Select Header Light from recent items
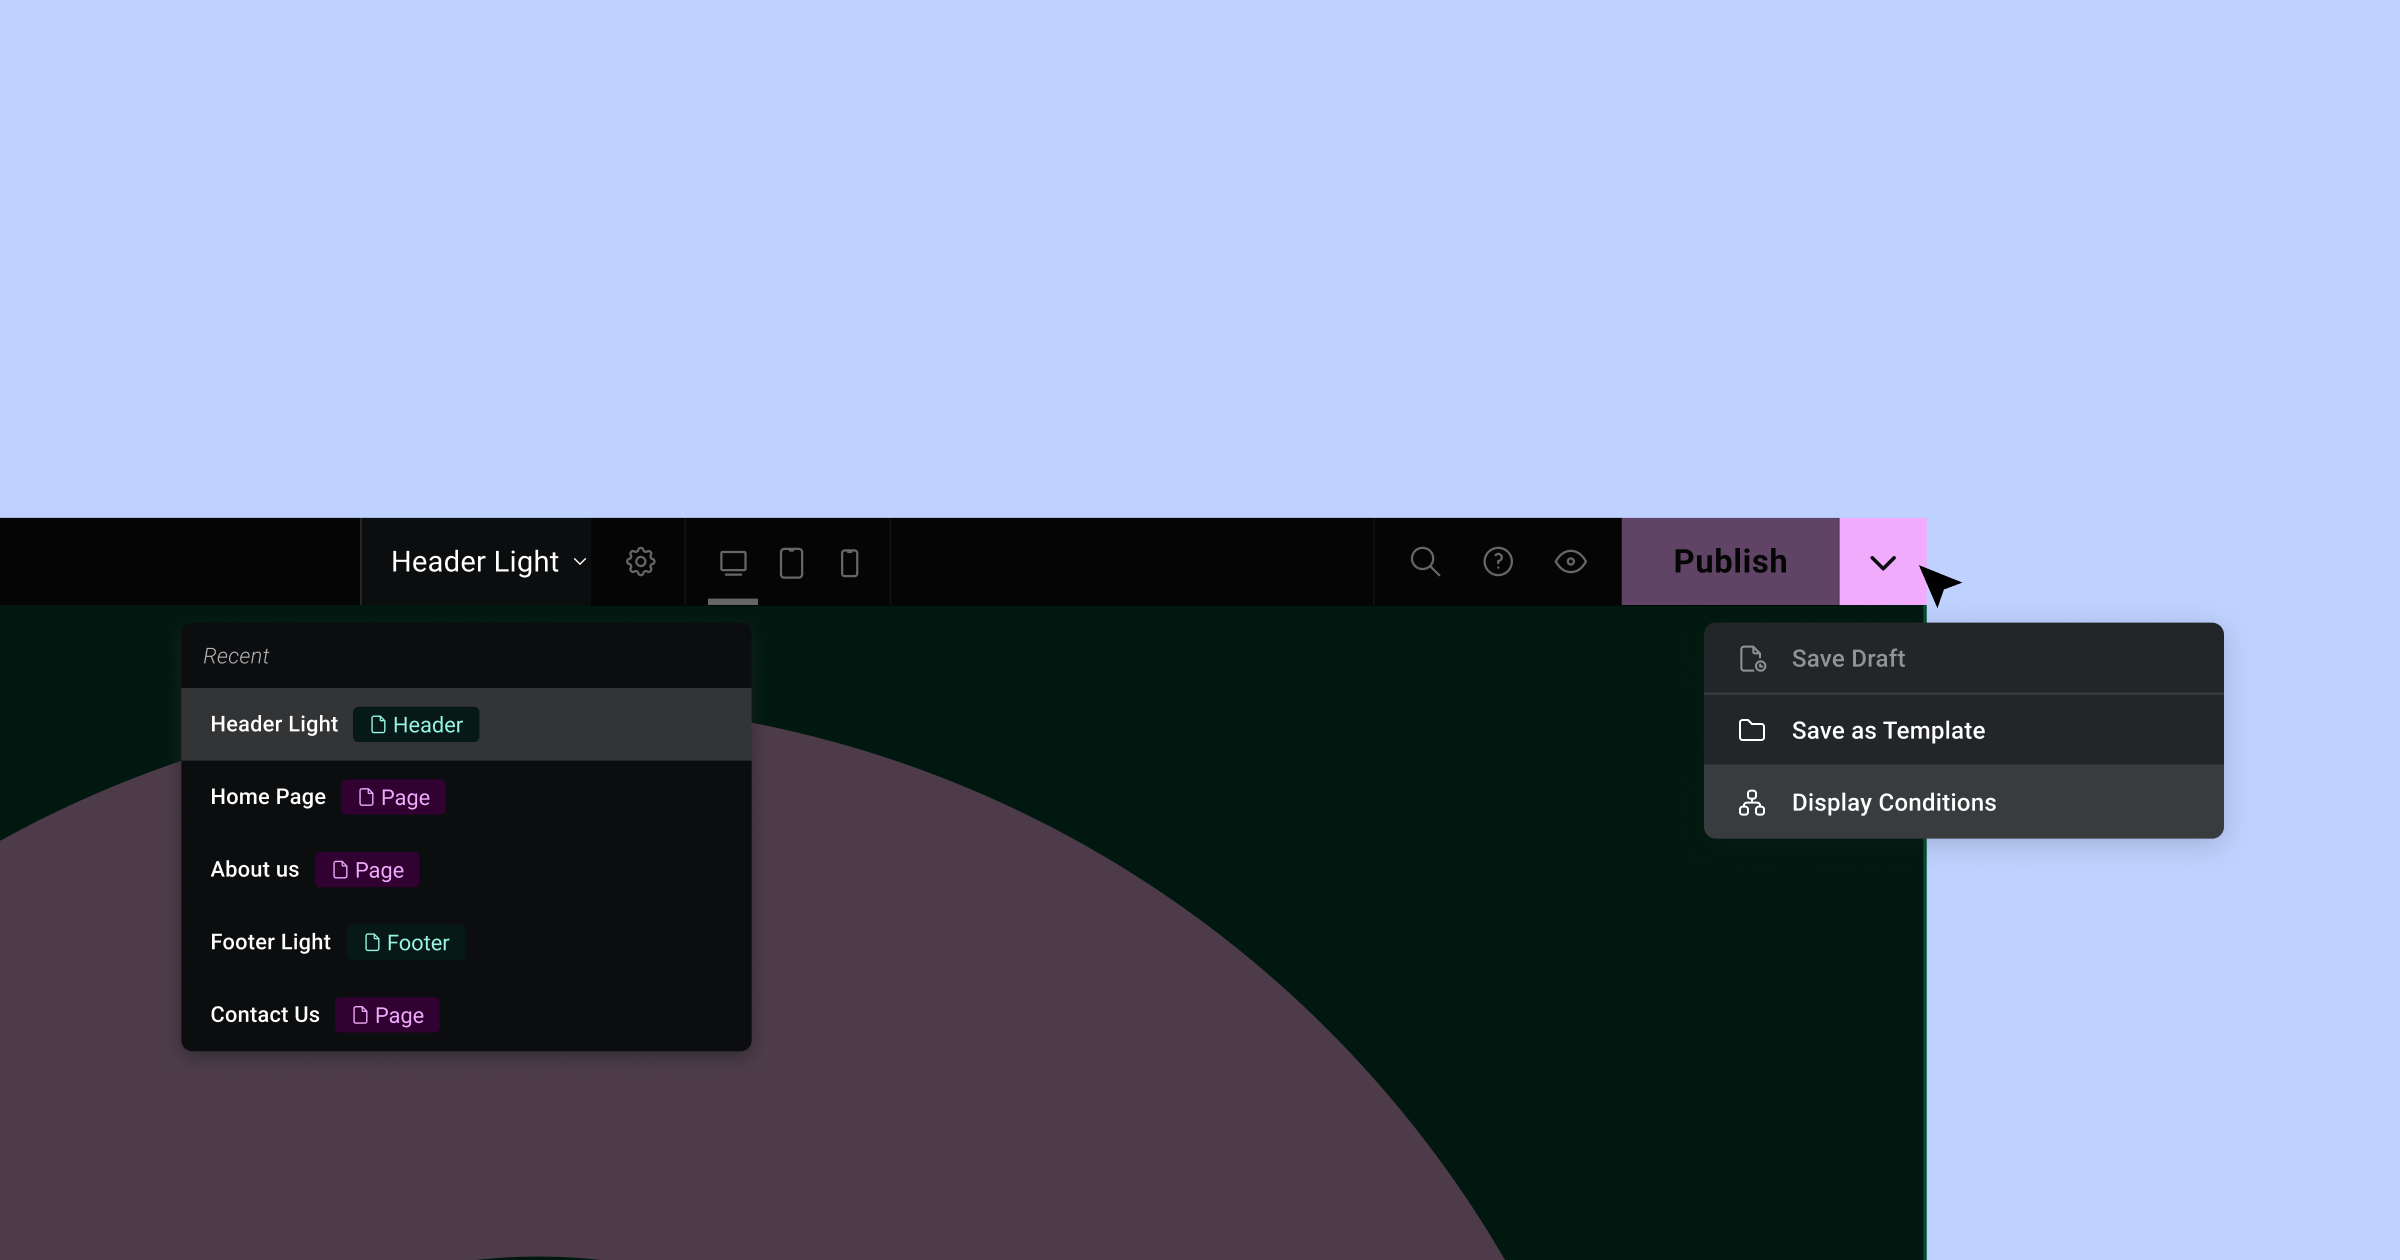Image resolution: width=2400 pixels, height=1260 pixels. [273, 724]
